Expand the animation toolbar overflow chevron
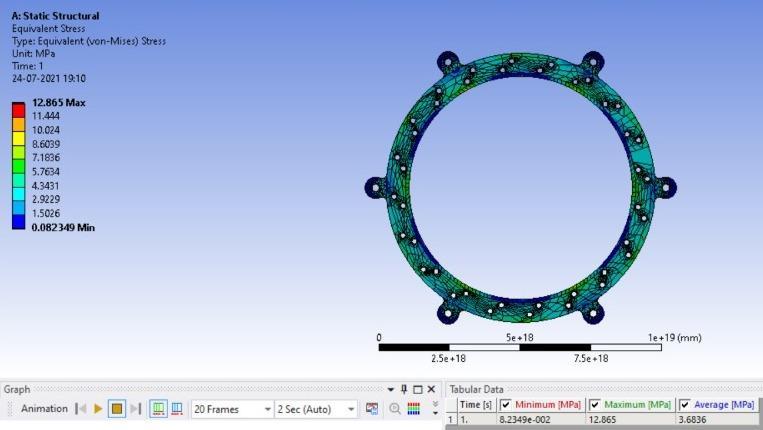763x430 pixels. click(436, 408)
